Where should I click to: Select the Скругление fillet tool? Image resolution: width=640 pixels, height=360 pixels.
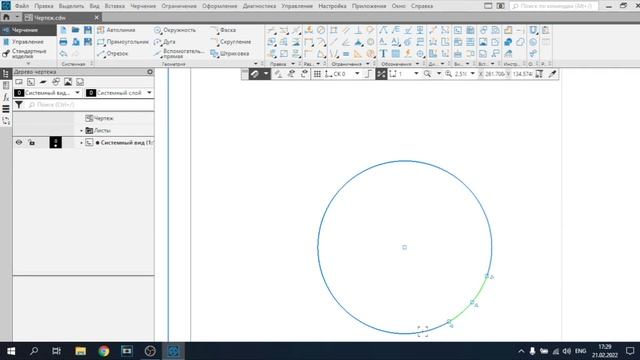coord(231,42)
